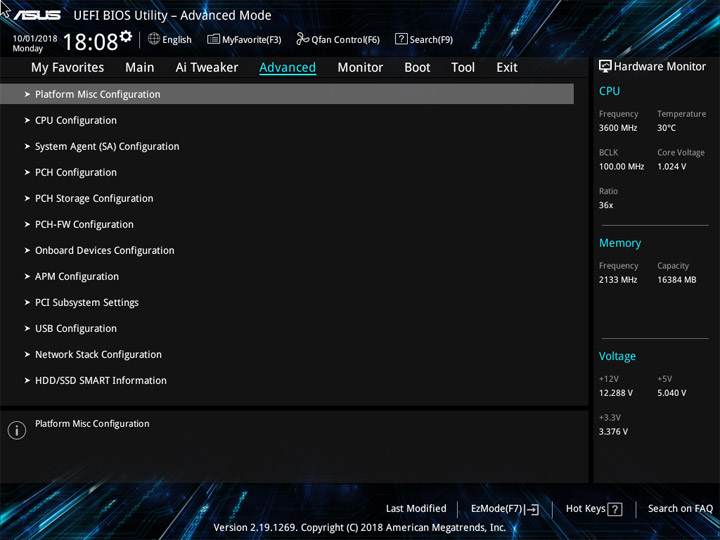Click CPU temperature value 30°C
Image resolution: width=720 pixels, height=540 pixels.
click(x=666, y=128)
